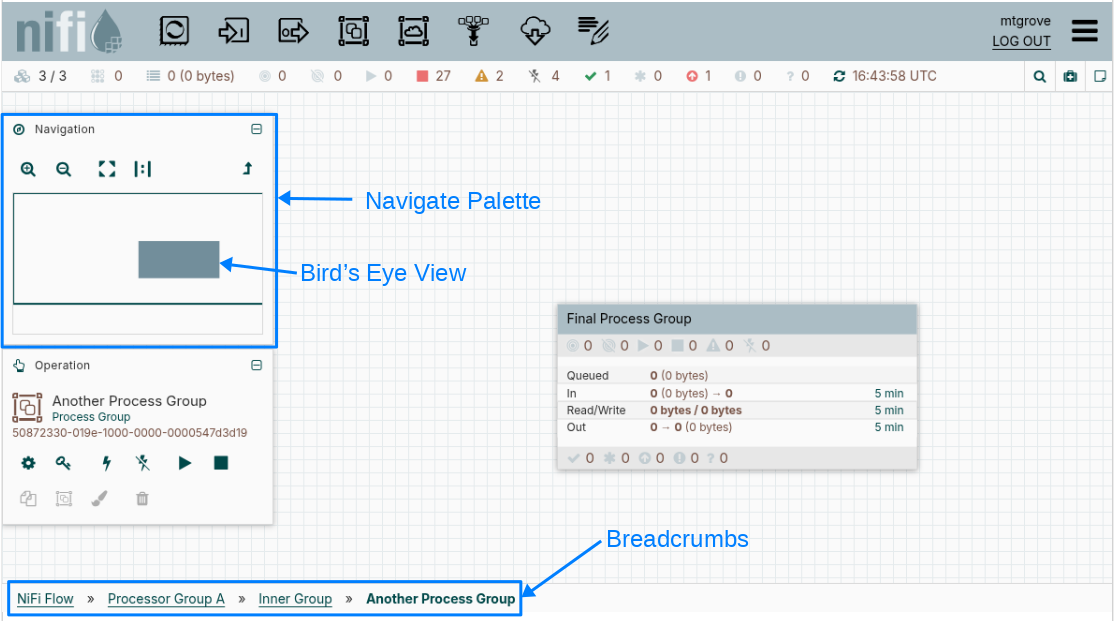Click the Copy icon in Operation panel
Screen dimensions: 1116x621
[x=28, y=499]
